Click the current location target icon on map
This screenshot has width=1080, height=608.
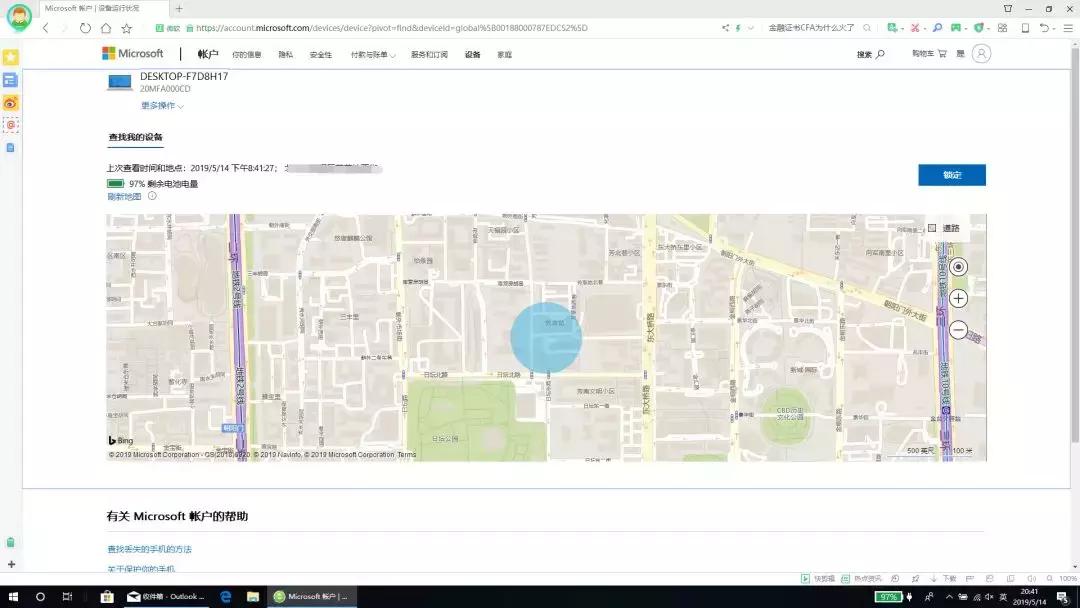(x=957, y=267)
